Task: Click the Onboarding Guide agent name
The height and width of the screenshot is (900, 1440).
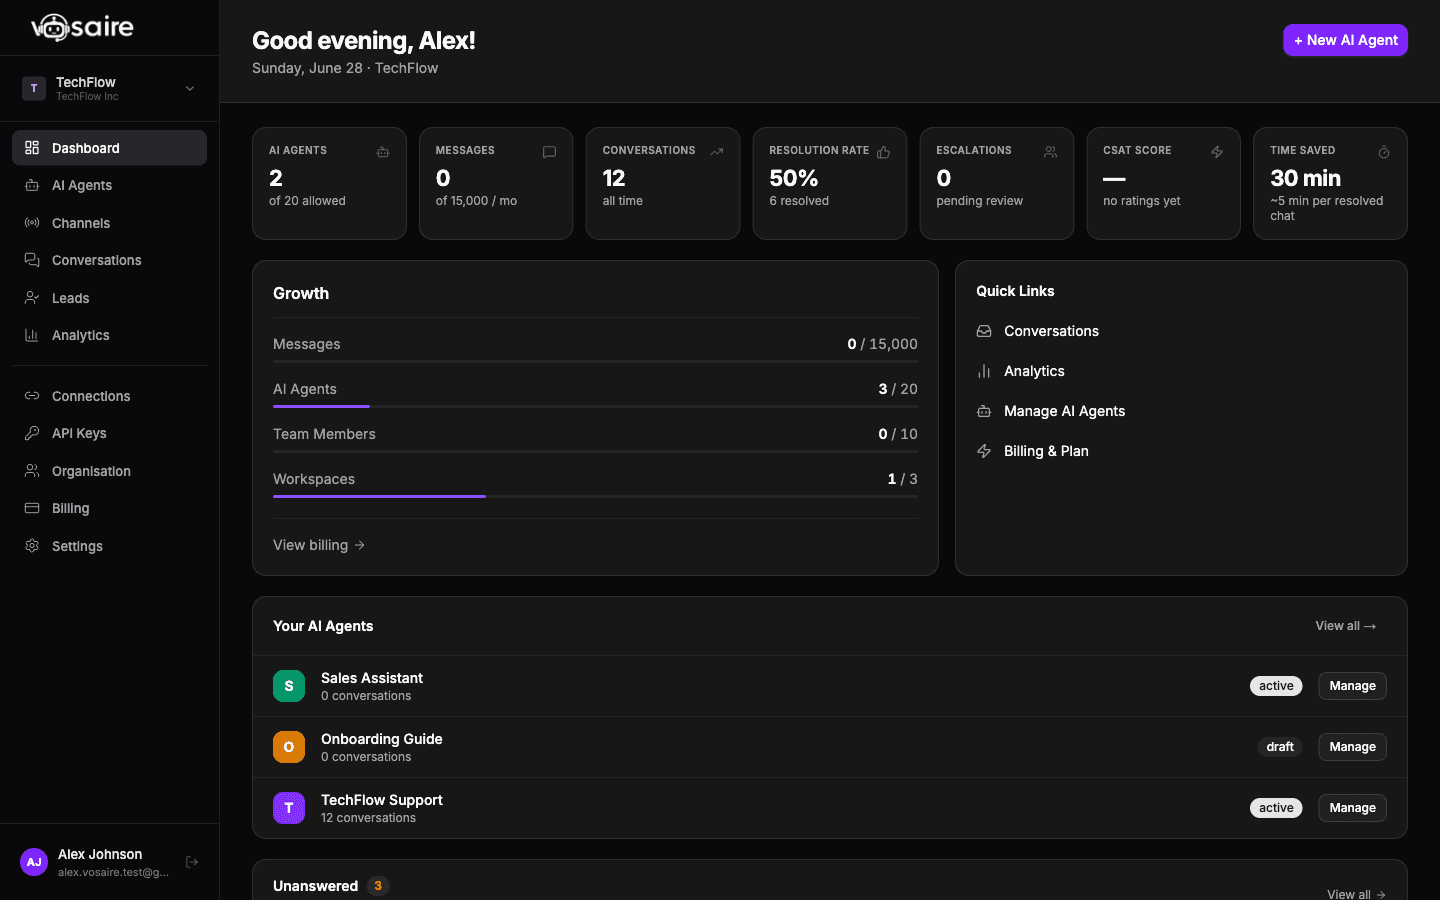Action: (382, 739)
